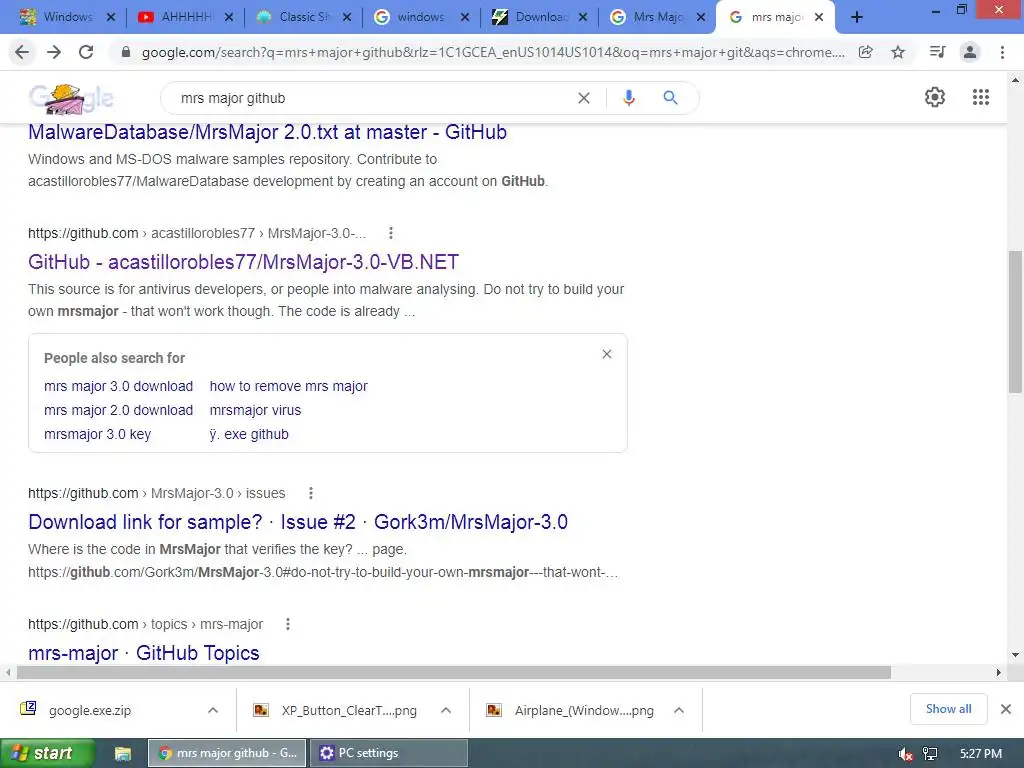This screenshot has height=768, width=1024.
Task: Open acastillorobles77/MrsMajor-3.0-VB.NET result
Action: point(244,262)
